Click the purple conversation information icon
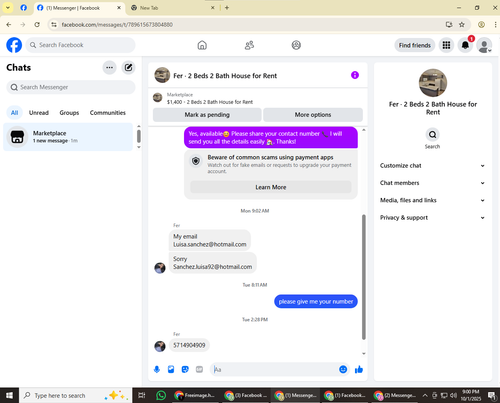Image resolution: width=500 pixels, height=403 pixels. (x=355, y=75)
